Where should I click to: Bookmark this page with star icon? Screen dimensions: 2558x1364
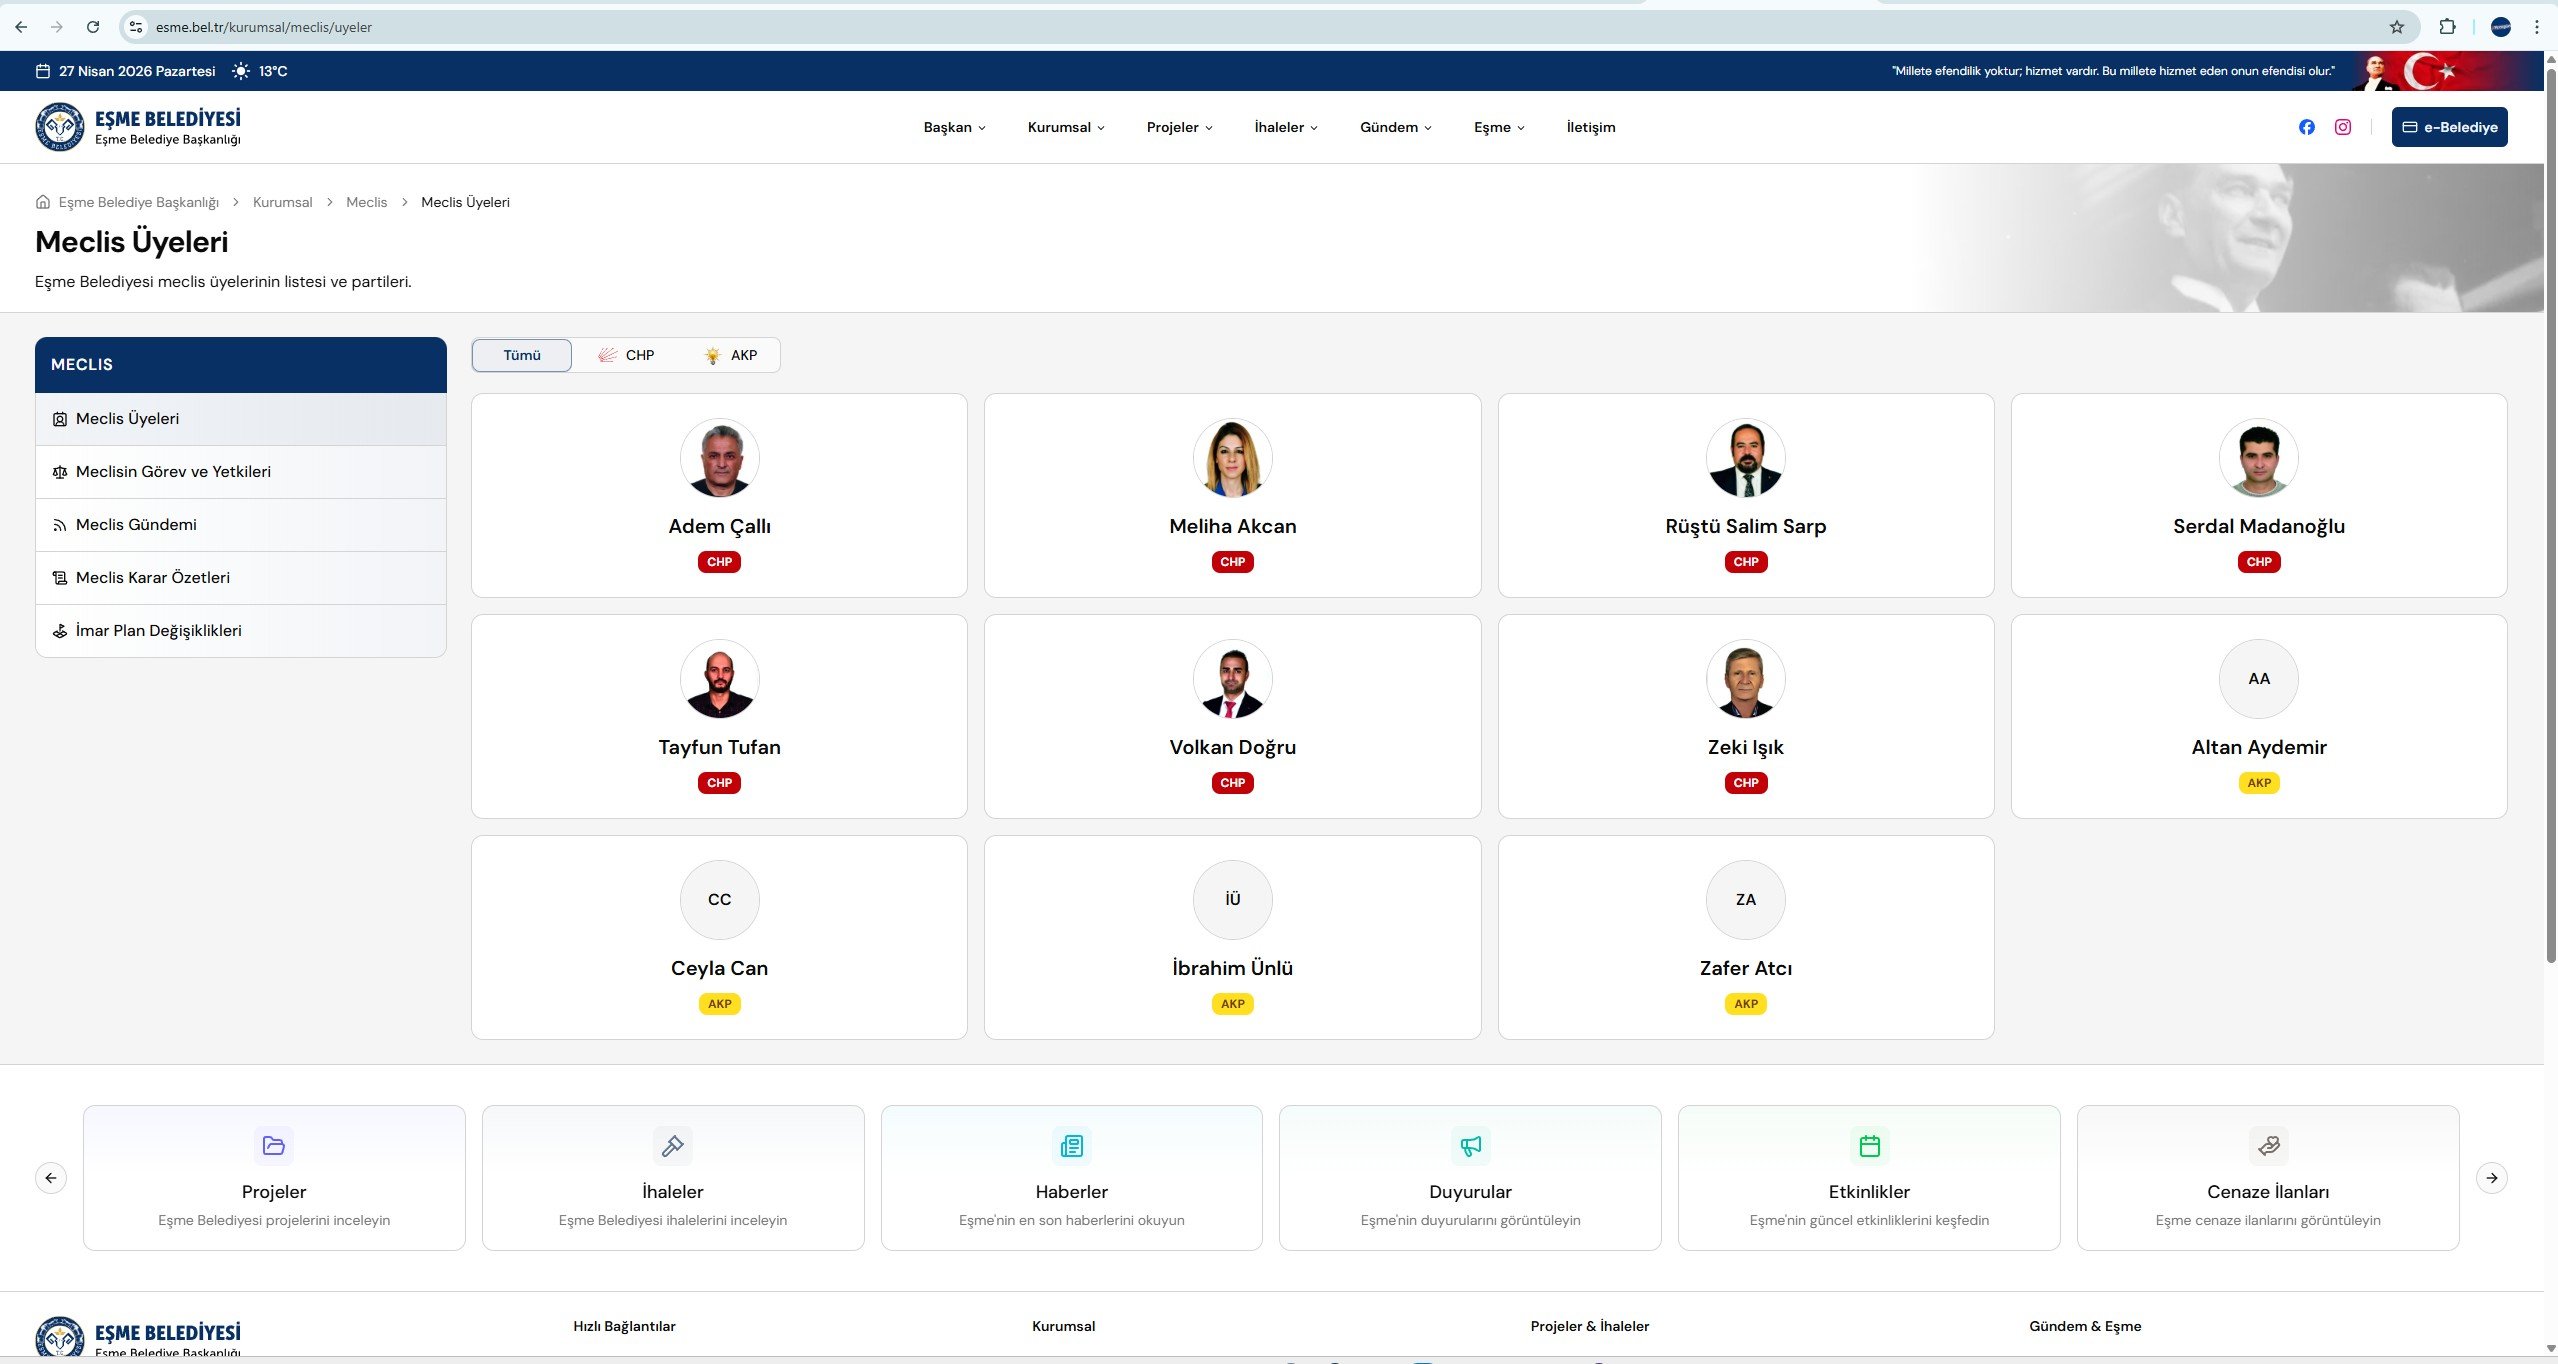[2396, 27]
